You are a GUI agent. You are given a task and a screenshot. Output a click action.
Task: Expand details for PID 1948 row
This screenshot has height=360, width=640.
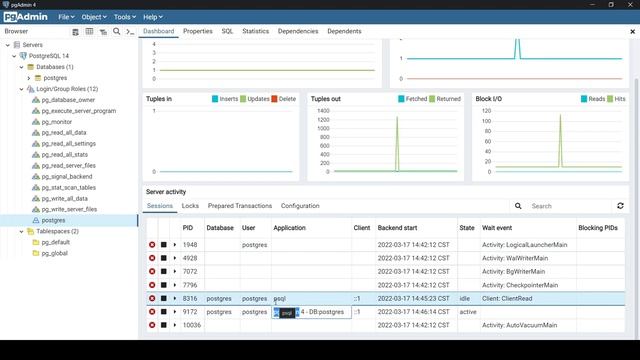[175, 244]
